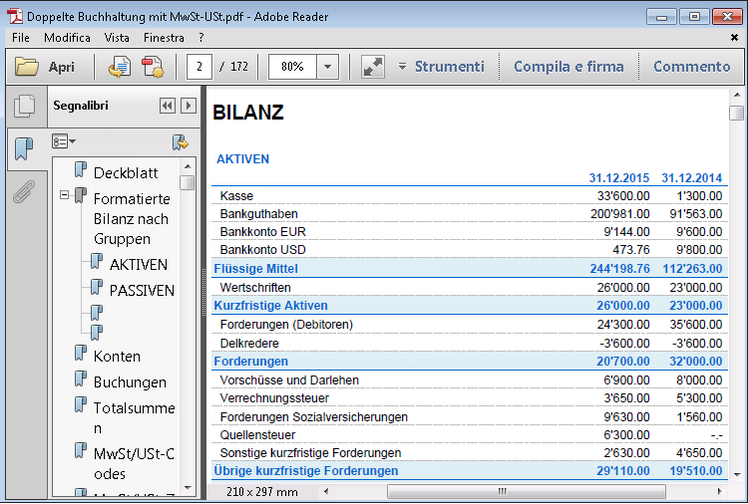Click the Buchungen bookmark icon
The height and width of the screenshot is (504, 748).
click(x=81, y=379)
